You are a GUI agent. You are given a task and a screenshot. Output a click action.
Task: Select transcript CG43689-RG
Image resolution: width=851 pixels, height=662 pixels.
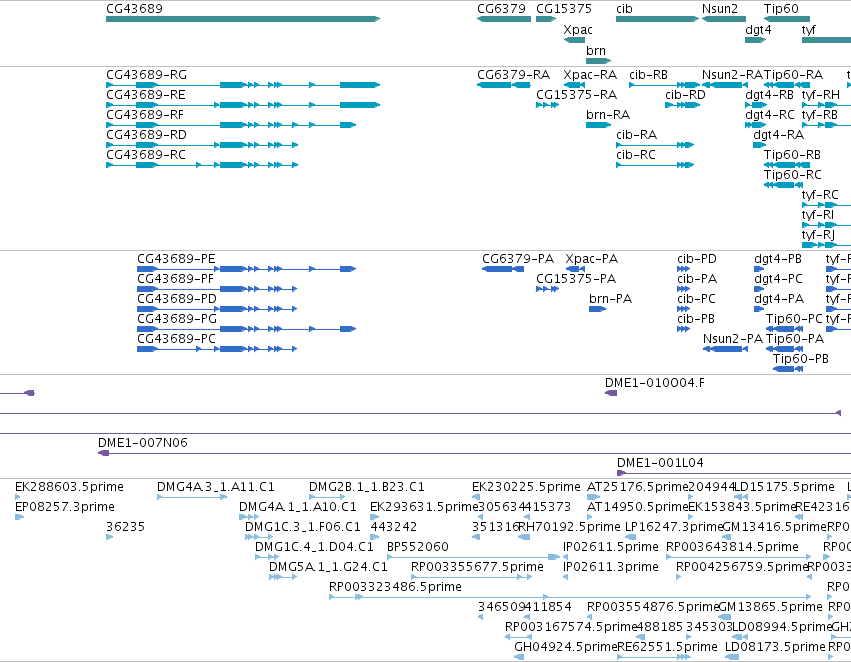point(243,85)
